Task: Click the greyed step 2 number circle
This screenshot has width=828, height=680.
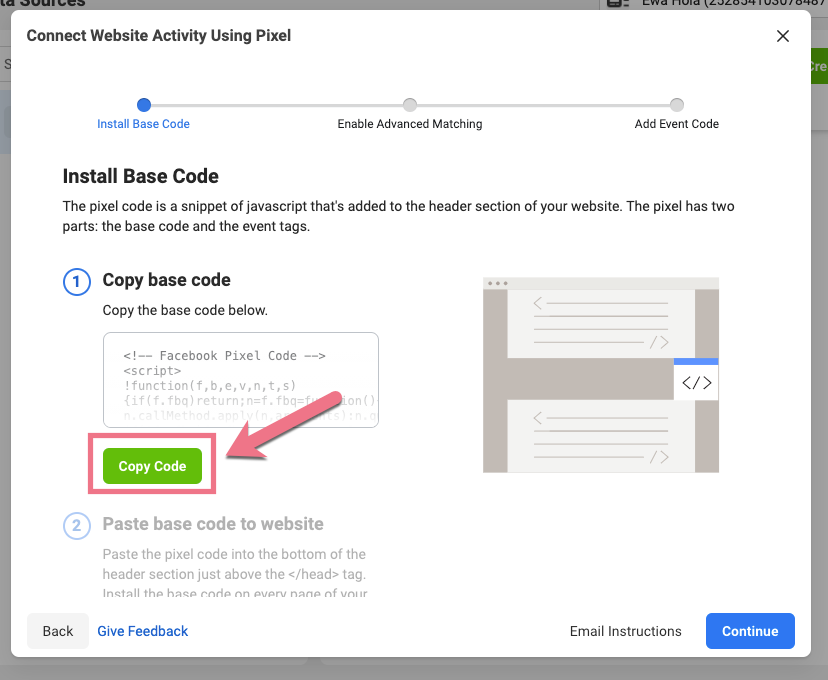Action: point(77,525)
